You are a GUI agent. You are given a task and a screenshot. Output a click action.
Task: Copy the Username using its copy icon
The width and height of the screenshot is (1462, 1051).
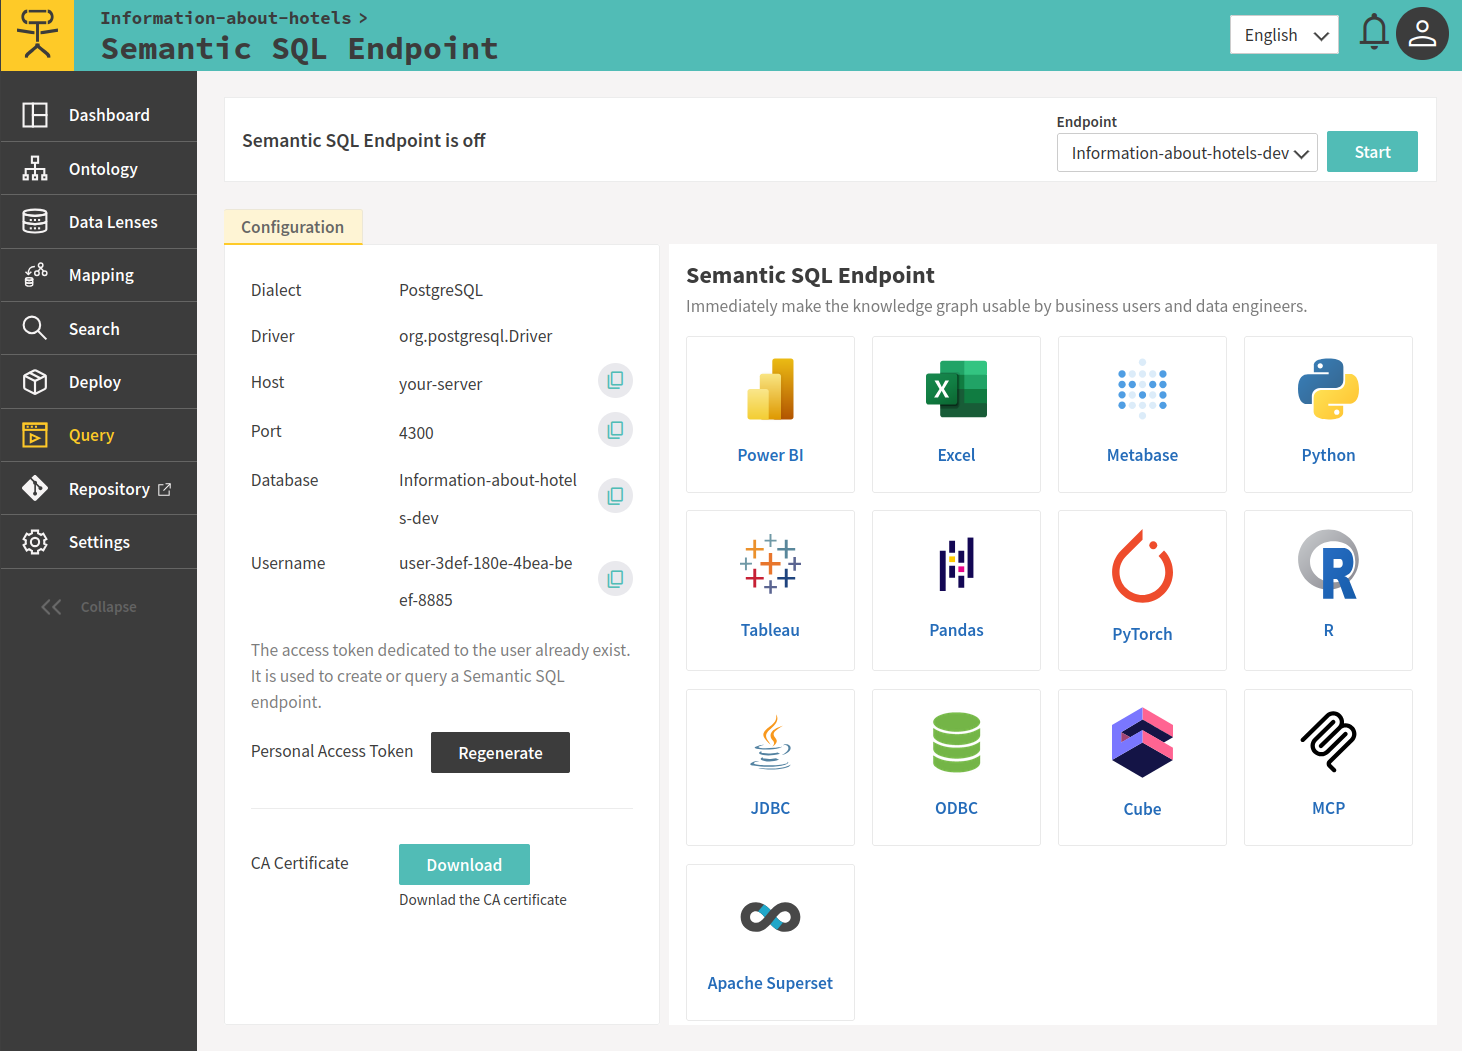615,578
